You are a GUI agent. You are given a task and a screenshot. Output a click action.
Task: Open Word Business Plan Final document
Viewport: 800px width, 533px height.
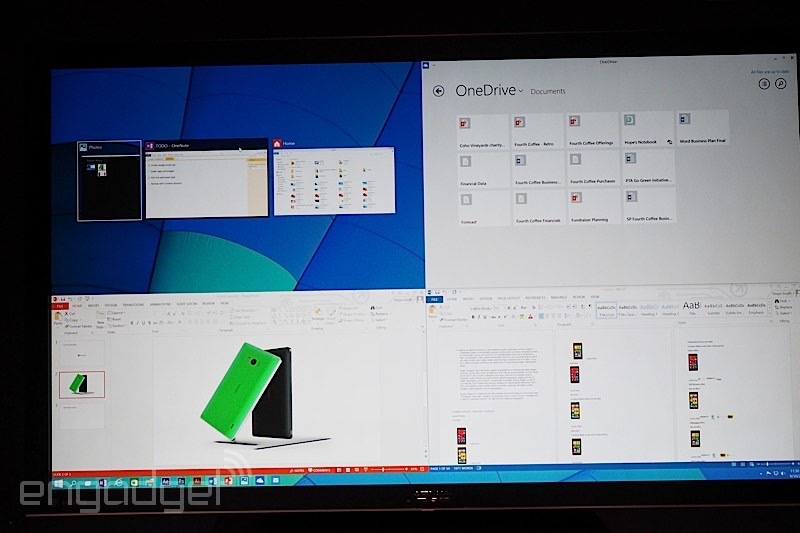tap(703, 128)
